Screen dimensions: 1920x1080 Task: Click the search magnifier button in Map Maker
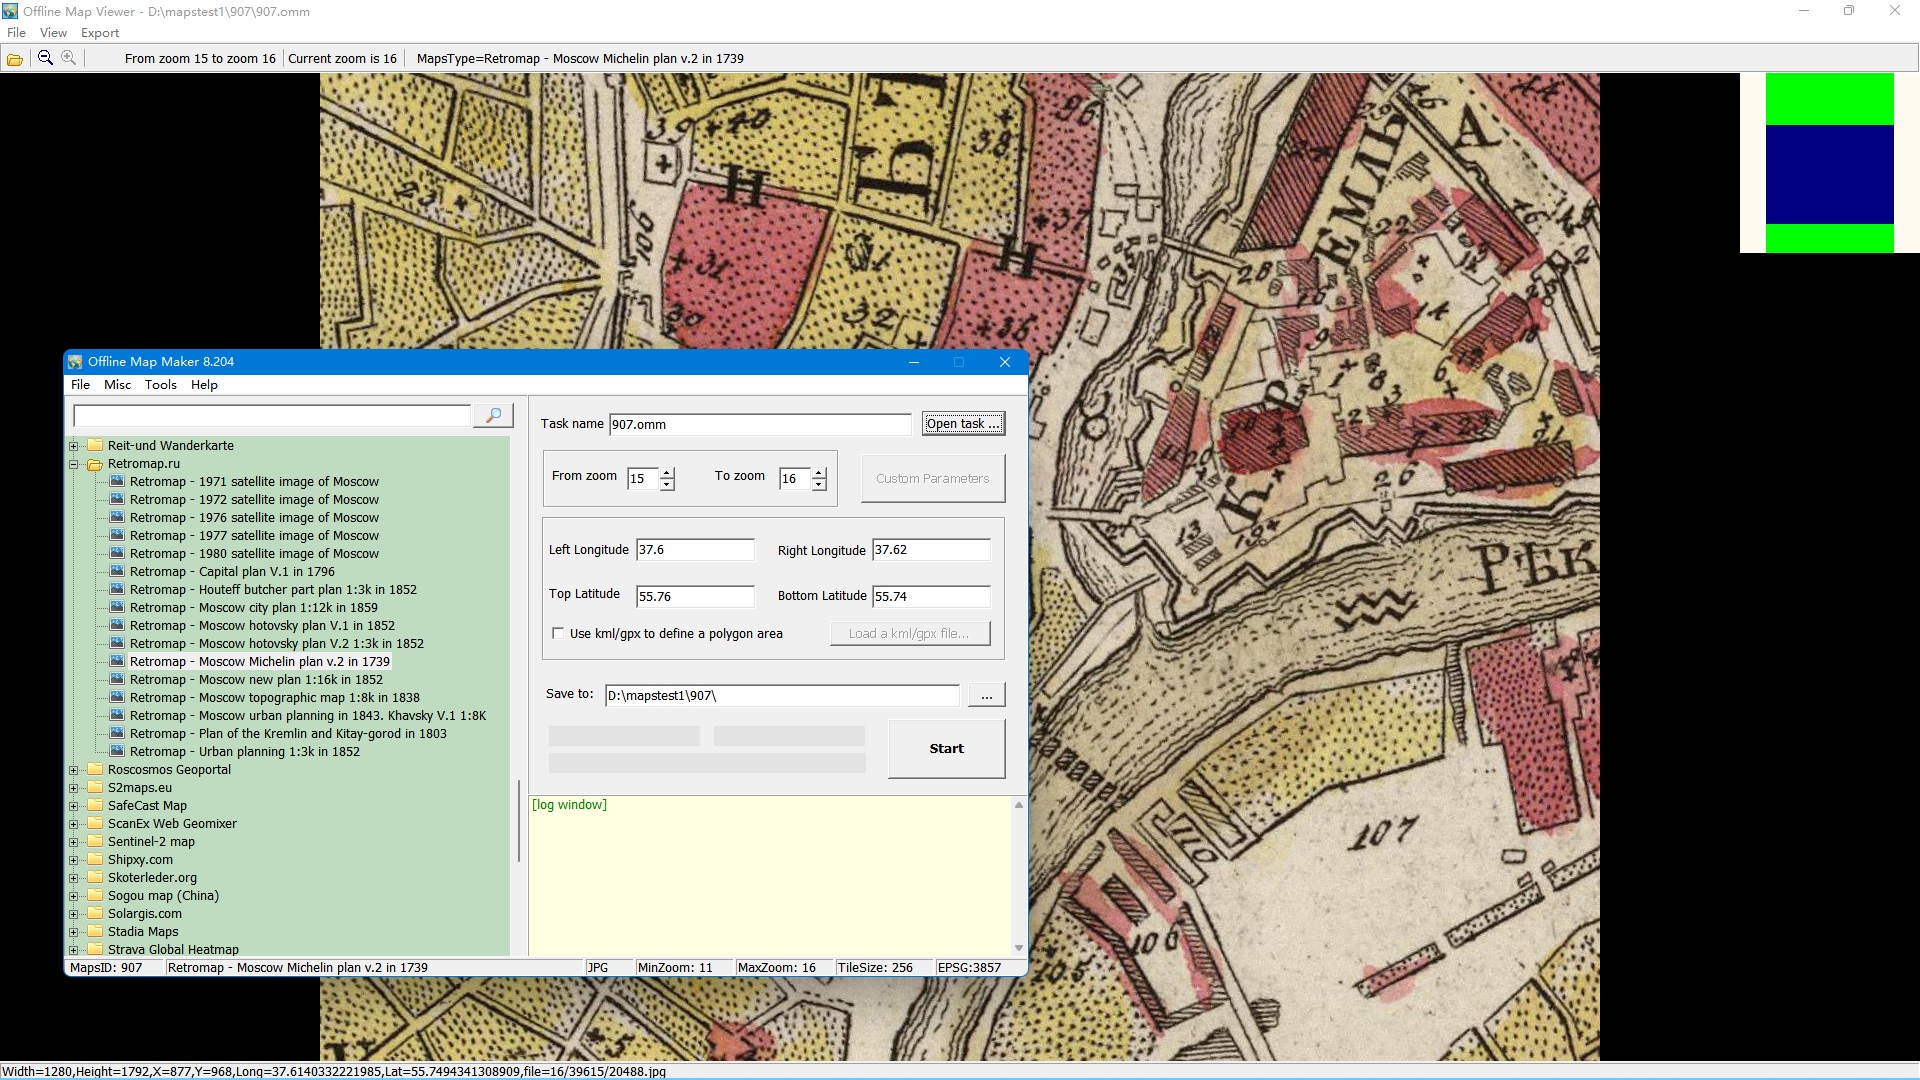[493, 415]
